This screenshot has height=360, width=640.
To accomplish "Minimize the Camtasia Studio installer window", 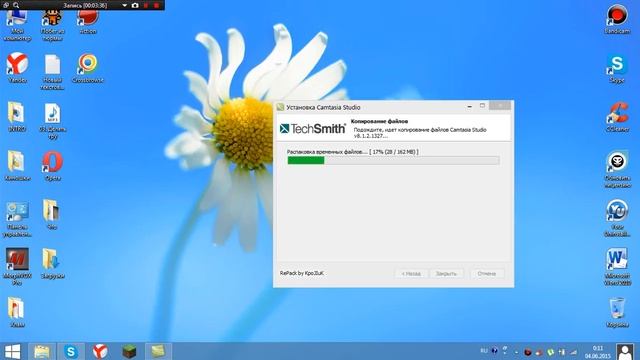I will pyautogui.click(x=469, y=107).
